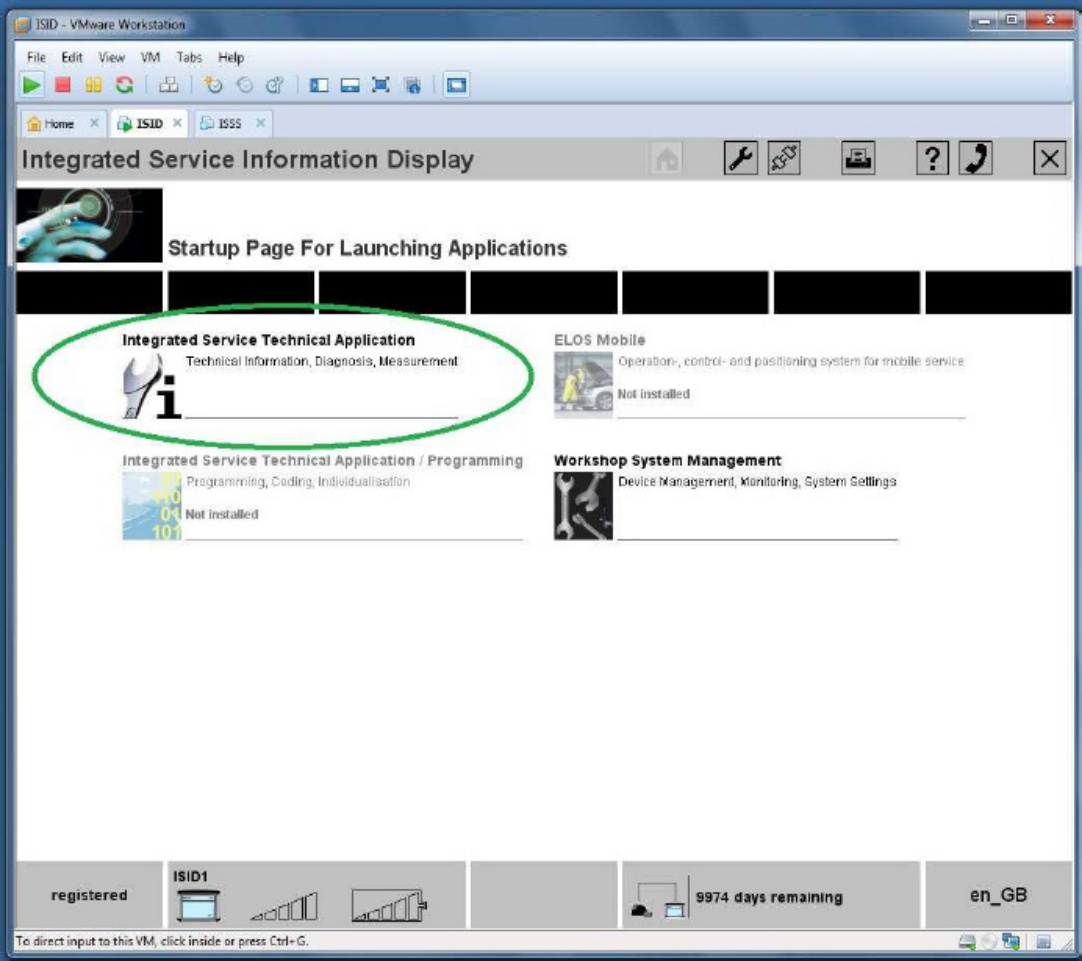The height and width of the screenshot is (961, 1082).
Task: Click the network adapter icon in VMware status bar
Action: (x=1012, y=942)
